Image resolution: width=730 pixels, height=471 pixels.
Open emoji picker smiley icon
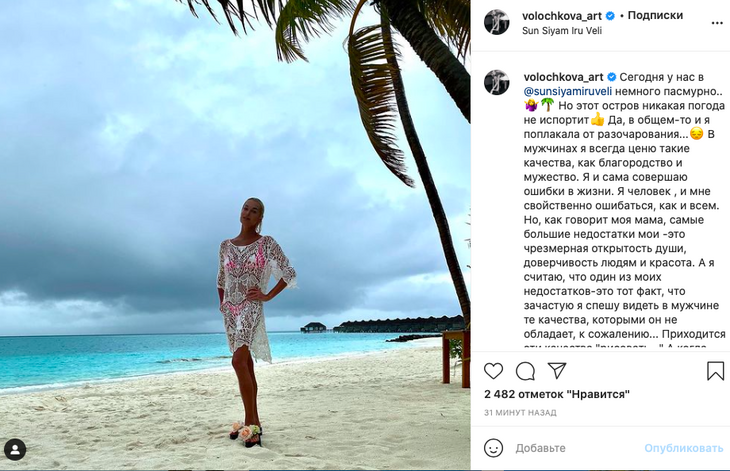tap(493, 448)
